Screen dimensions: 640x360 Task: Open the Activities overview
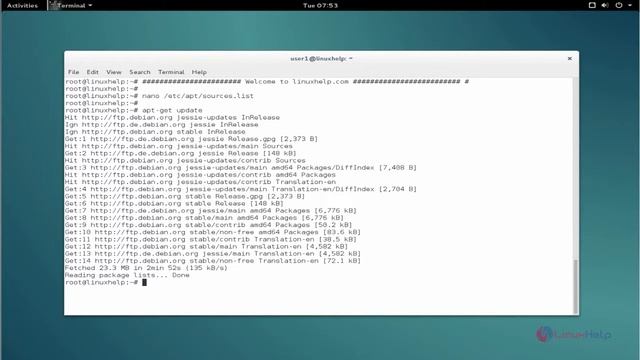[22, 5]
